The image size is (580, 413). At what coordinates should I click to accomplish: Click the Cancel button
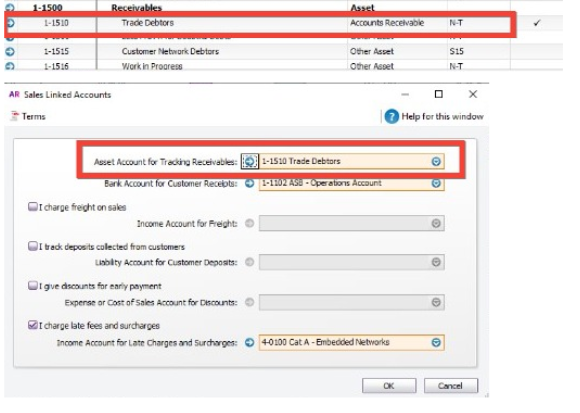[451, 386]
